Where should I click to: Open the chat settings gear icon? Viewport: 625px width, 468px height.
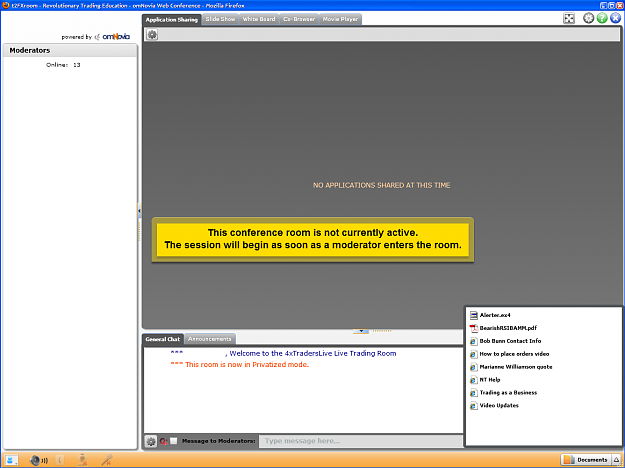point(151,441)
